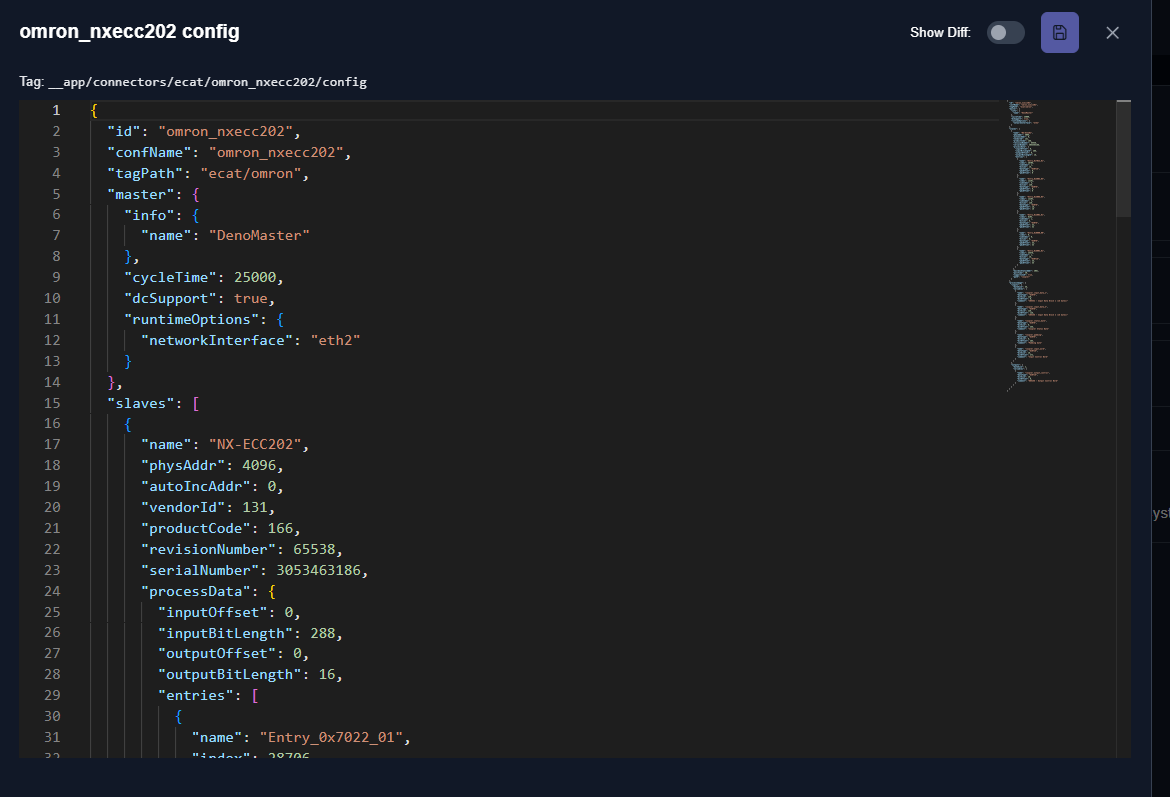Click the "Show Diff:" label text
This screenshot has width=1170, height=797.
pyautogui.click(x=940, y=33)
